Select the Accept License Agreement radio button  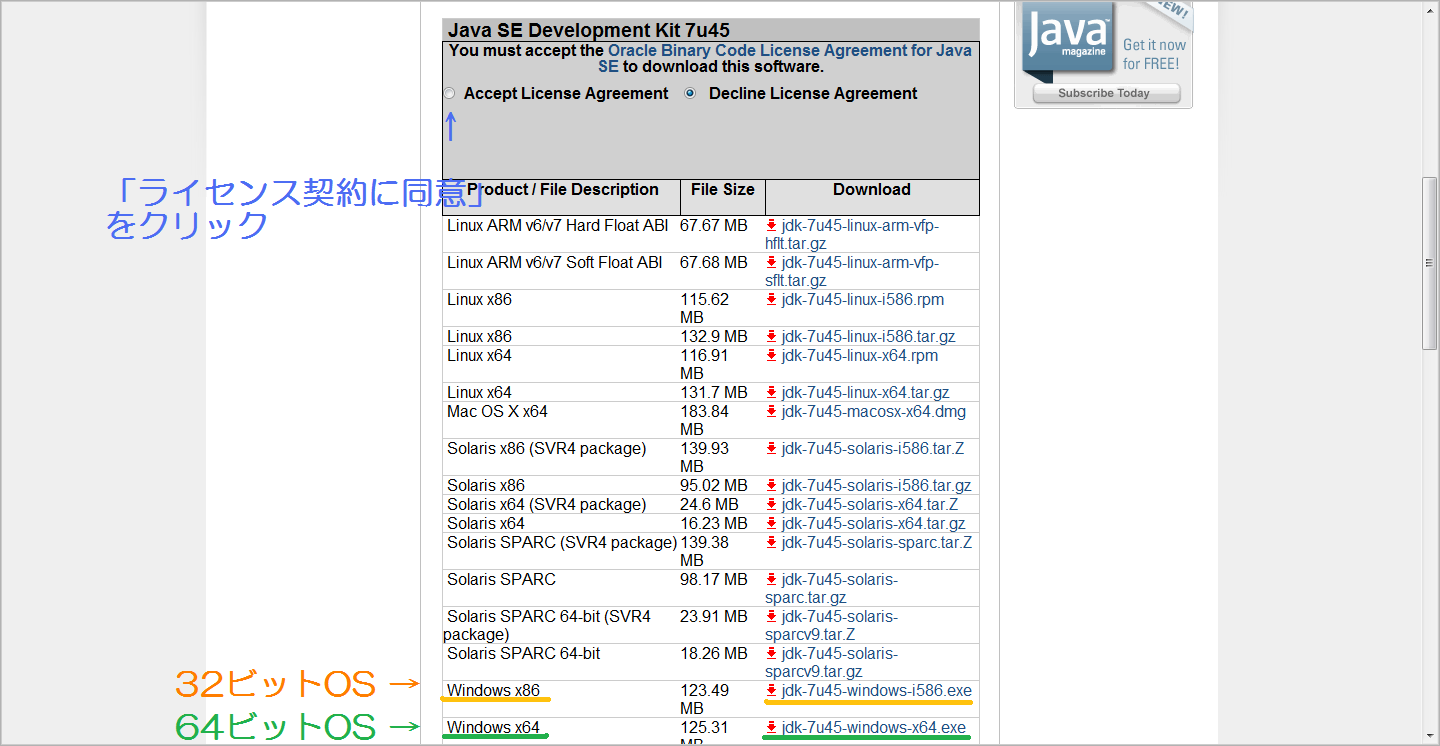tap(450, 93)
